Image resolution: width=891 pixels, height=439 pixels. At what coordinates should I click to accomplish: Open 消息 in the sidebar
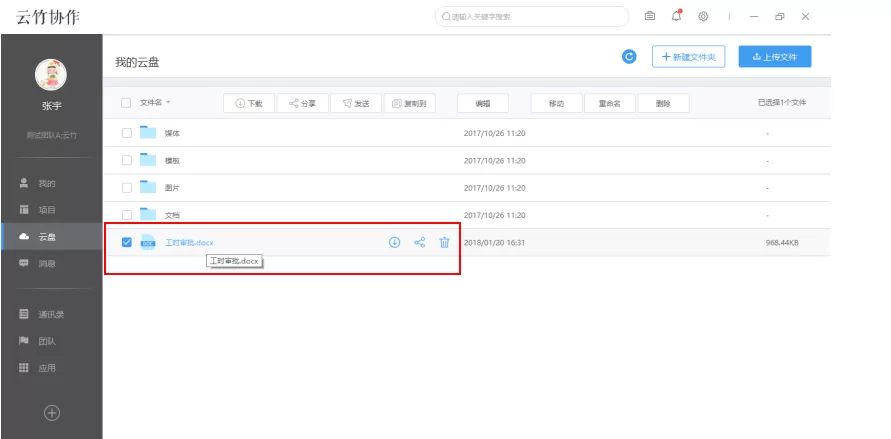coord(52,264)
